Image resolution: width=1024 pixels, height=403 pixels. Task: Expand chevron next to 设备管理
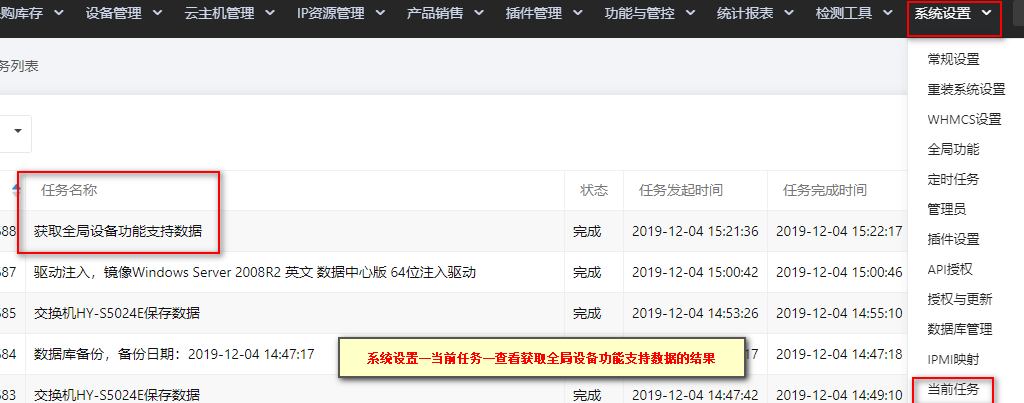[158, 13]
